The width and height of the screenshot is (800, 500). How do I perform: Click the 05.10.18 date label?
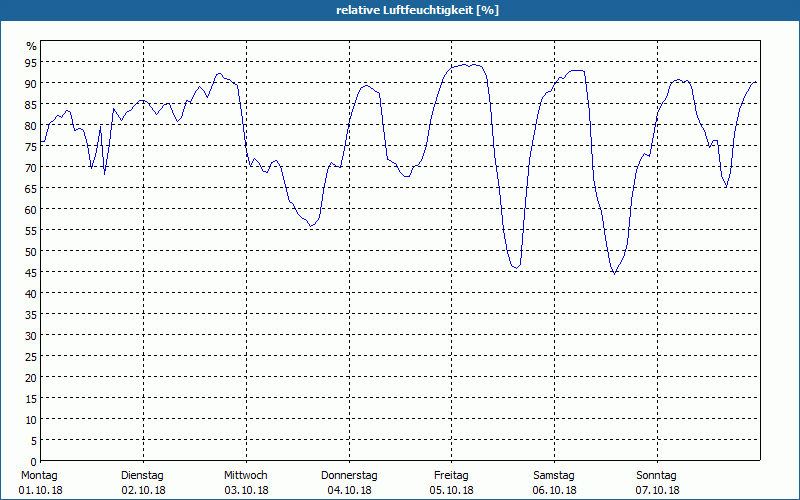(452, 490)
